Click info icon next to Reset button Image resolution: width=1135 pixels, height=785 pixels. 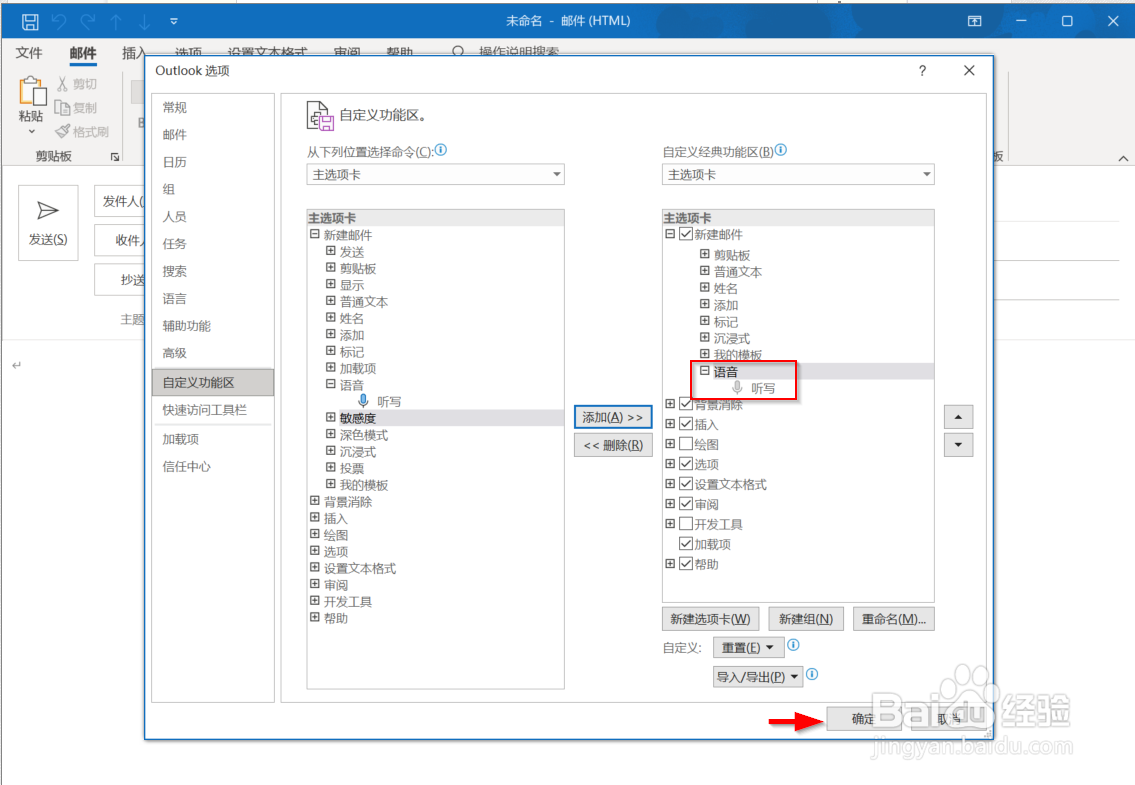pos(793,645)
